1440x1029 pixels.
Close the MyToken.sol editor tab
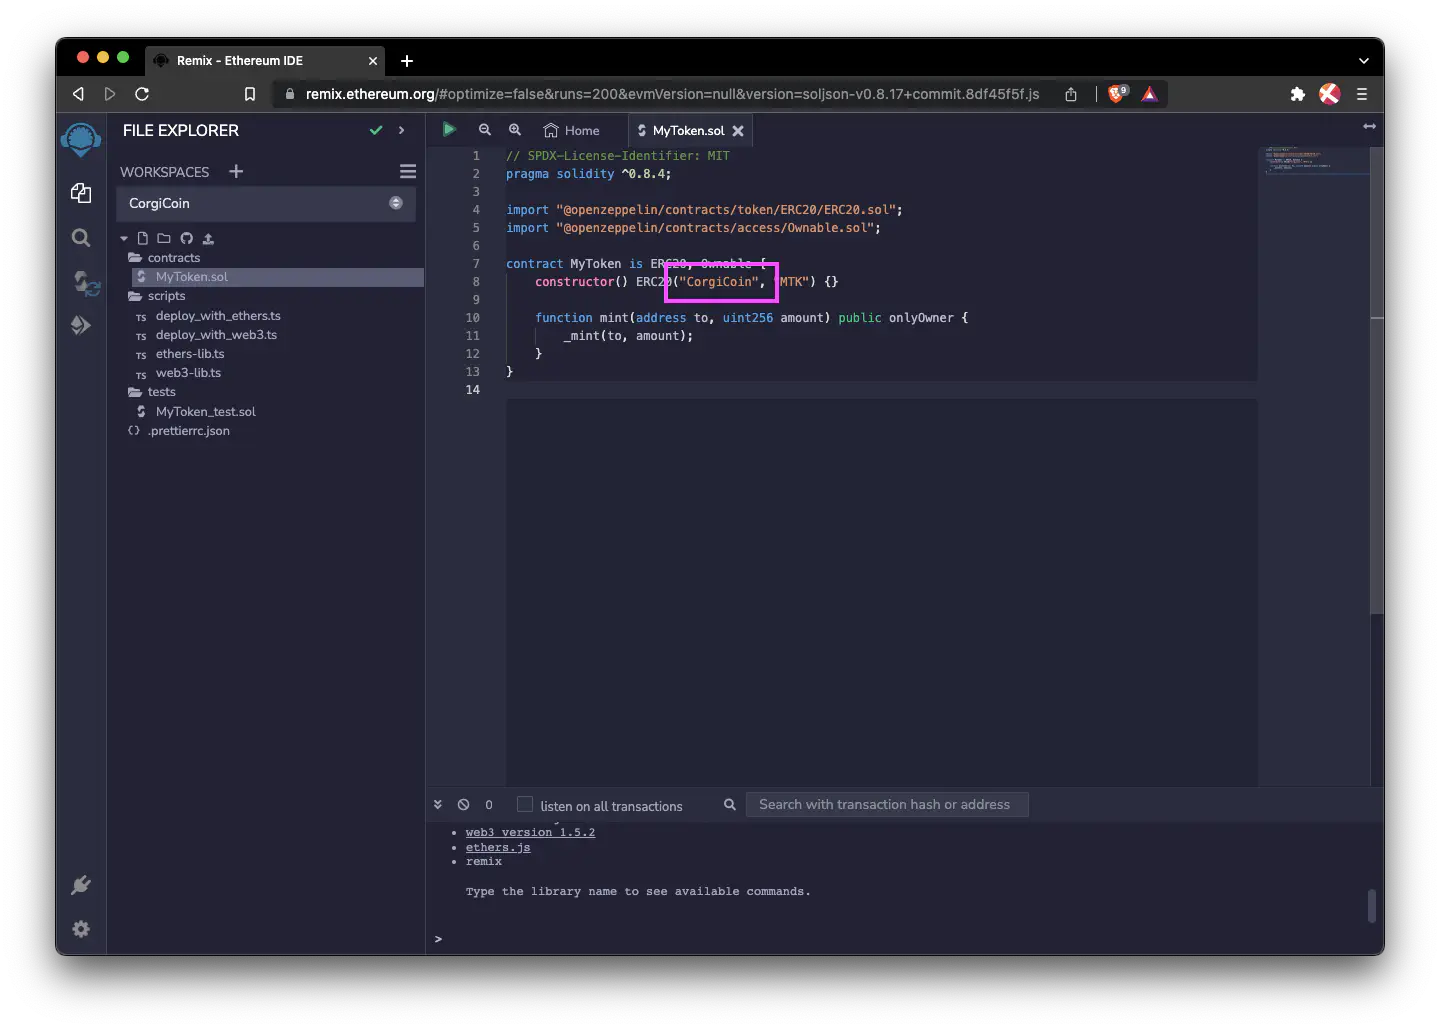(x=738, y=131)
